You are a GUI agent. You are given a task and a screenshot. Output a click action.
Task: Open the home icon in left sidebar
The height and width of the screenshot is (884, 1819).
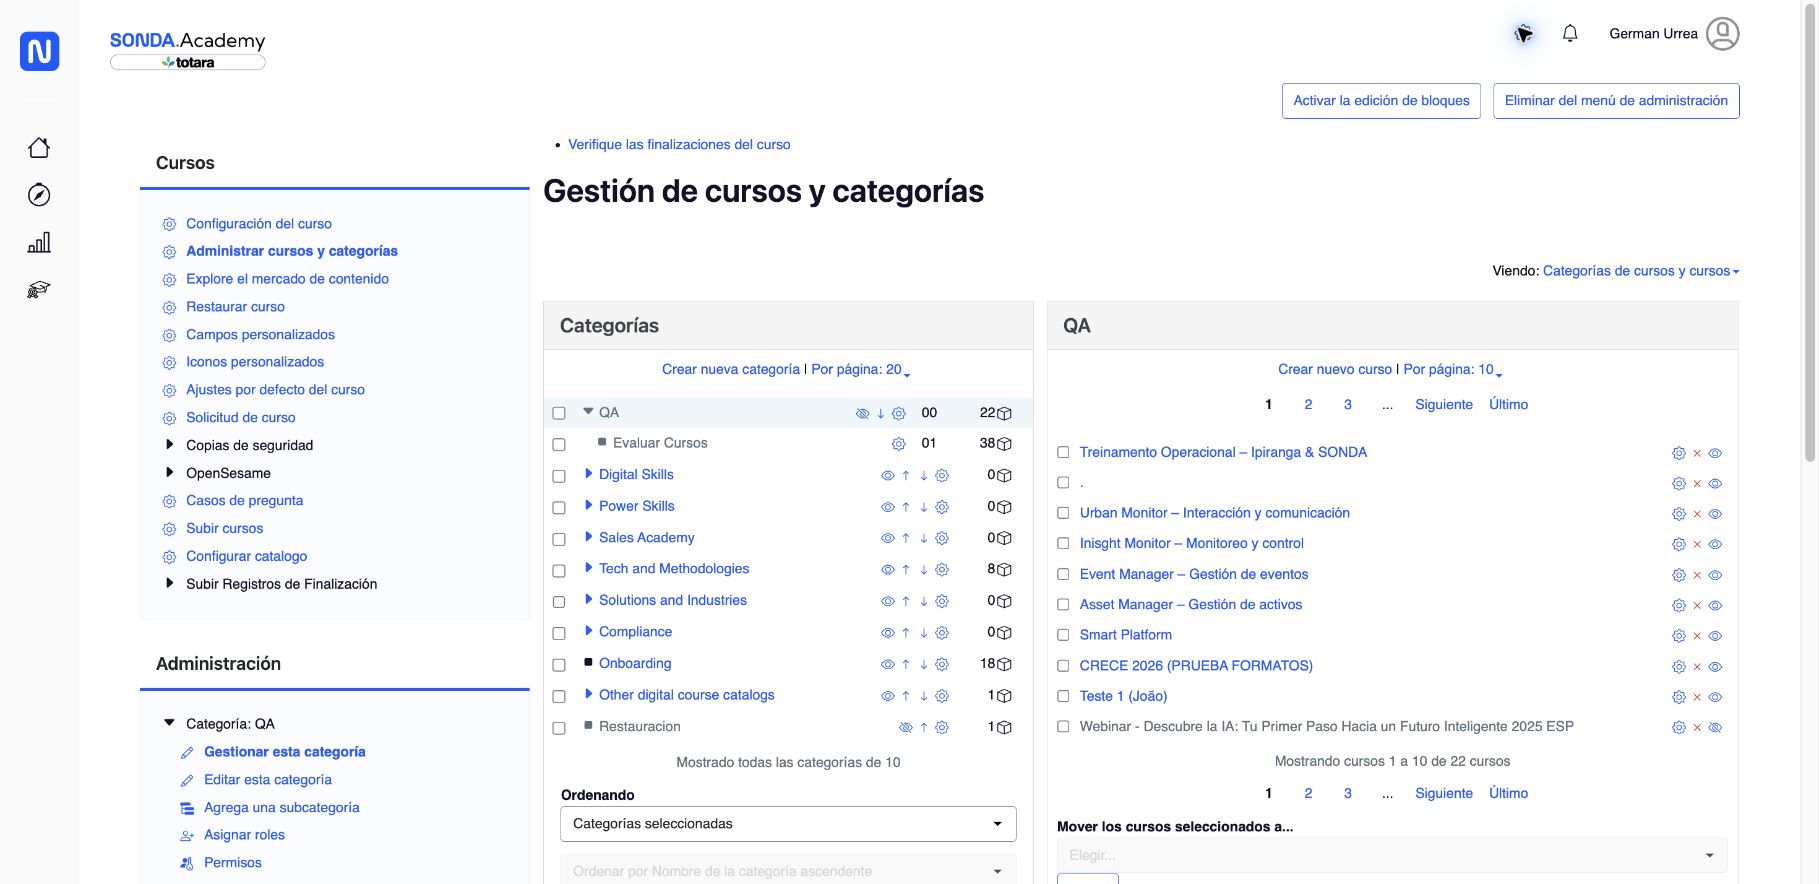click(x=39, y=148)
